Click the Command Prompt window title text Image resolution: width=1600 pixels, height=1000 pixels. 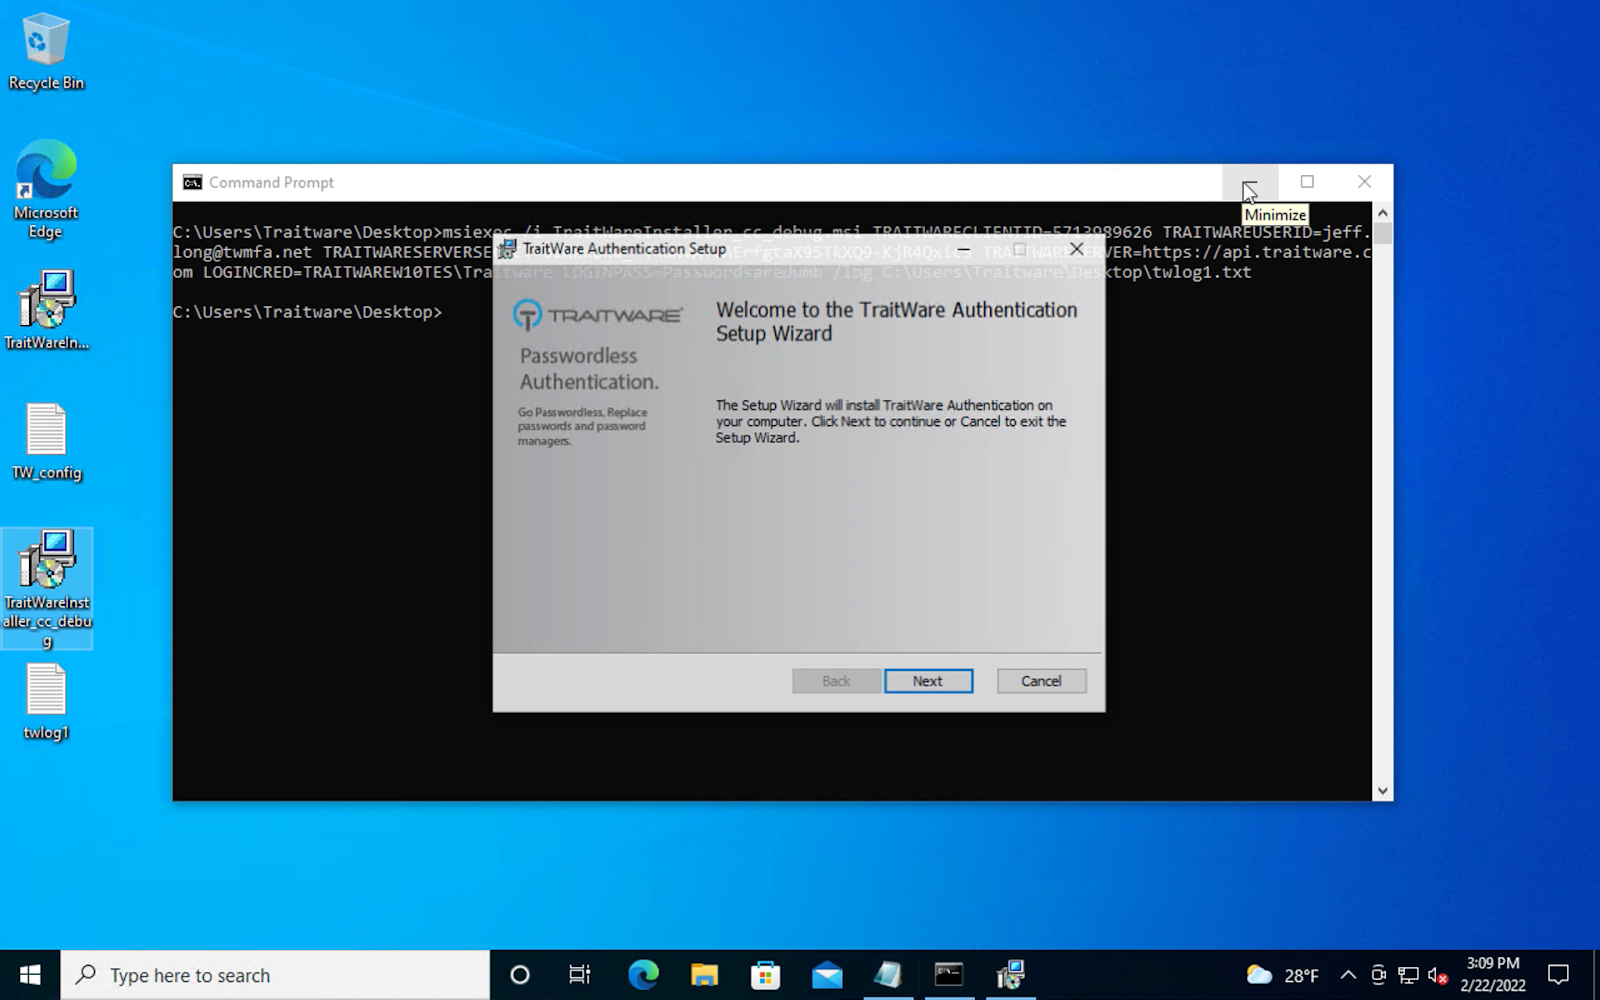point(271,182)
